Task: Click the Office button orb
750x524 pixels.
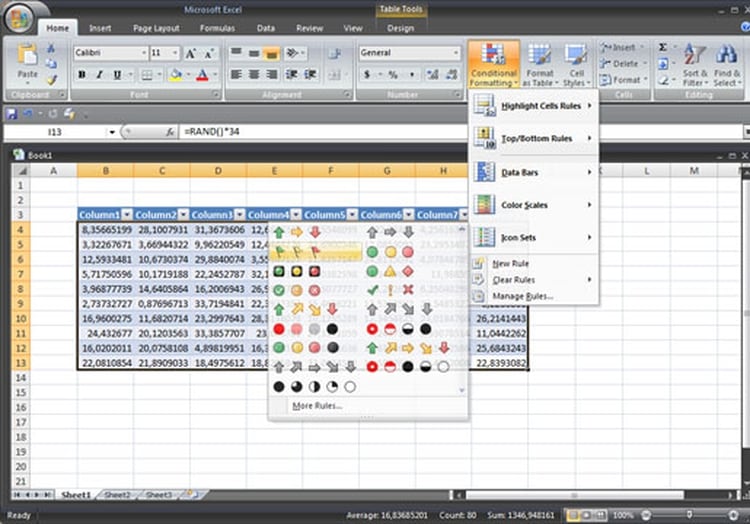Action: [x=19, y=17]
